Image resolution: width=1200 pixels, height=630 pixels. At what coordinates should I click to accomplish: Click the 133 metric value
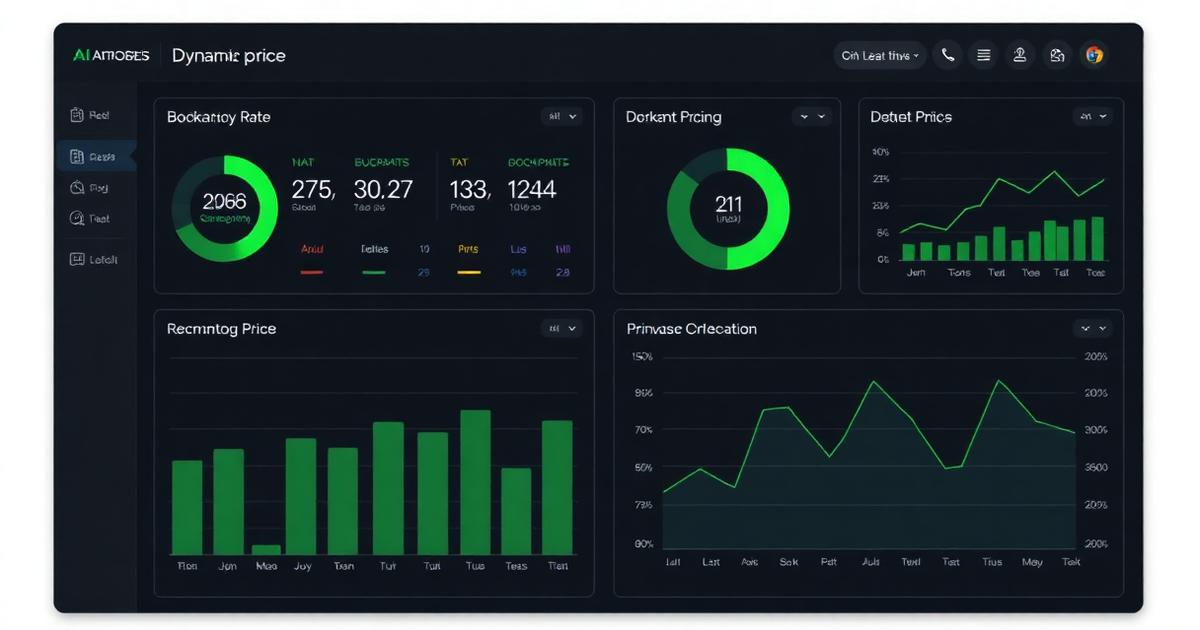tap(469, 189)
